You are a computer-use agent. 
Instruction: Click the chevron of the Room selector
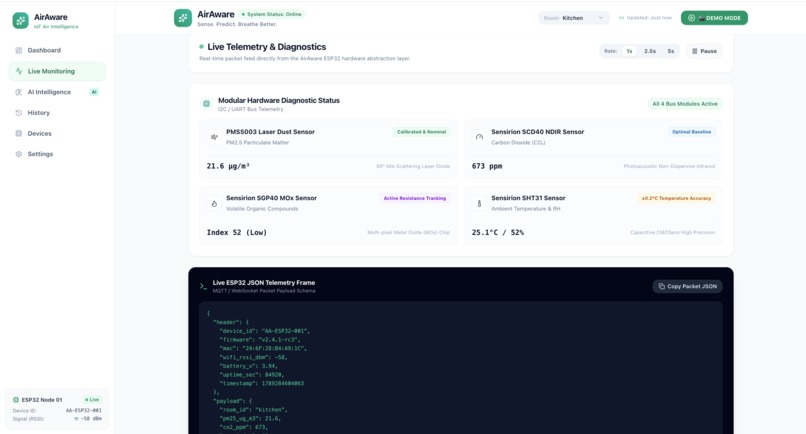point(600,18)
